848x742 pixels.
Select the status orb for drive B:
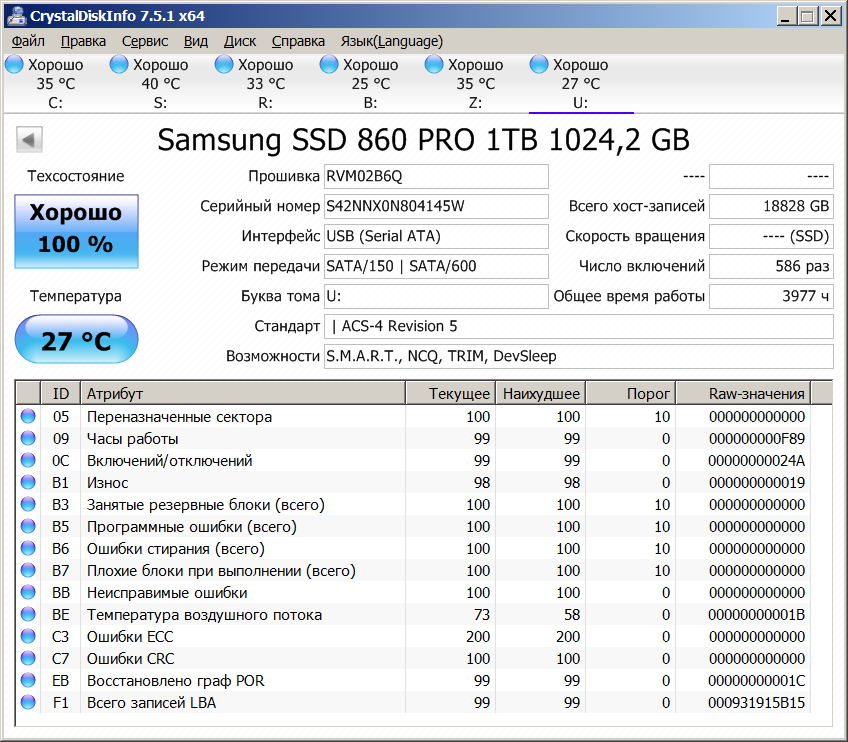(x=329, y=64)
